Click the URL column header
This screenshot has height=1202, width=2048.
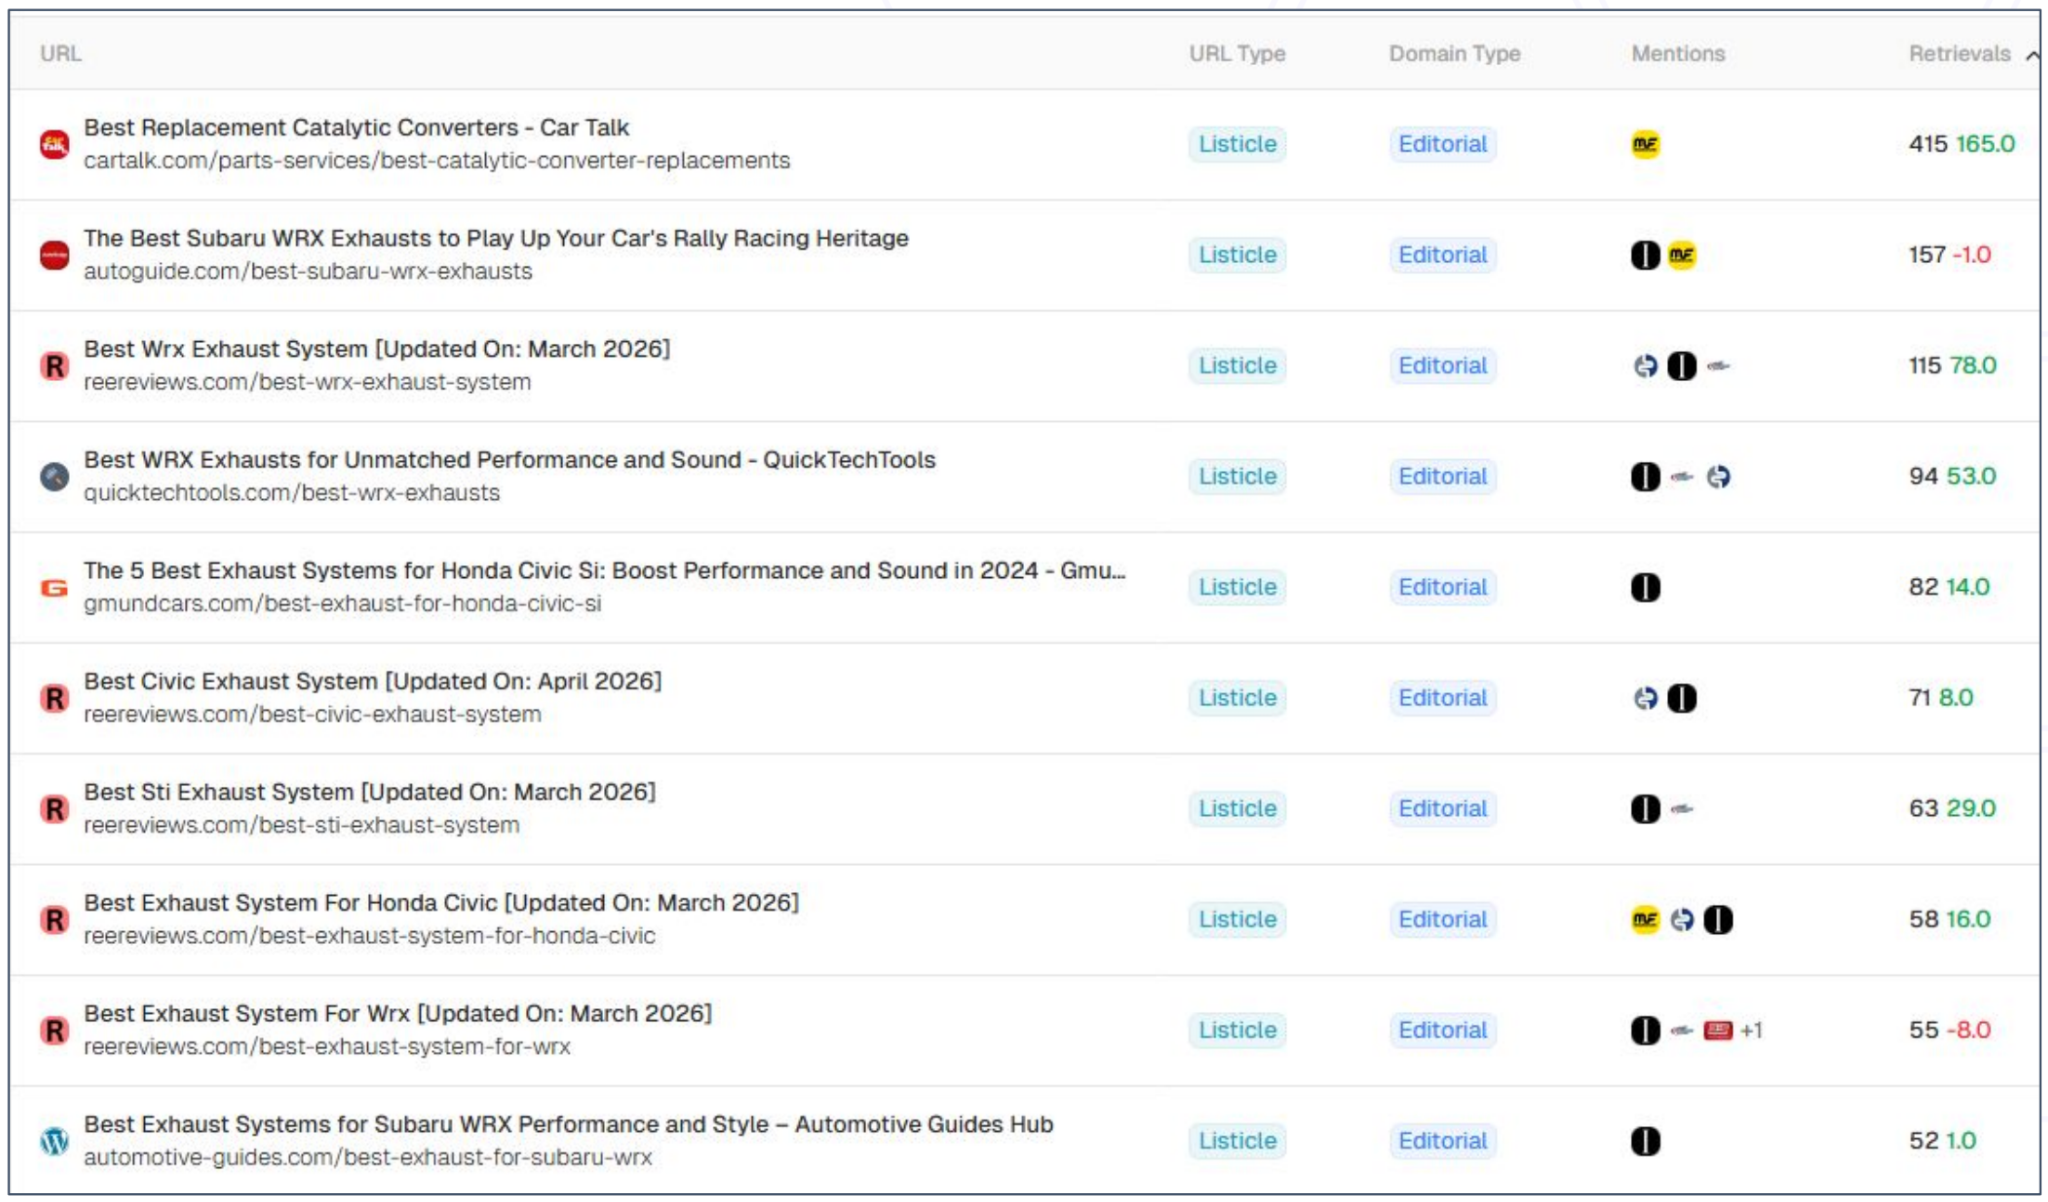point(60,54)
